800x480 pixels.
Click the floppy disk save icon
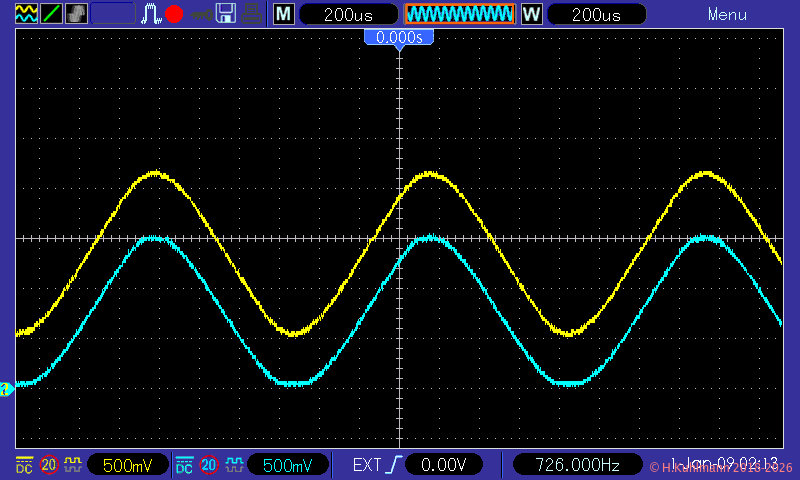coord(226,14)
